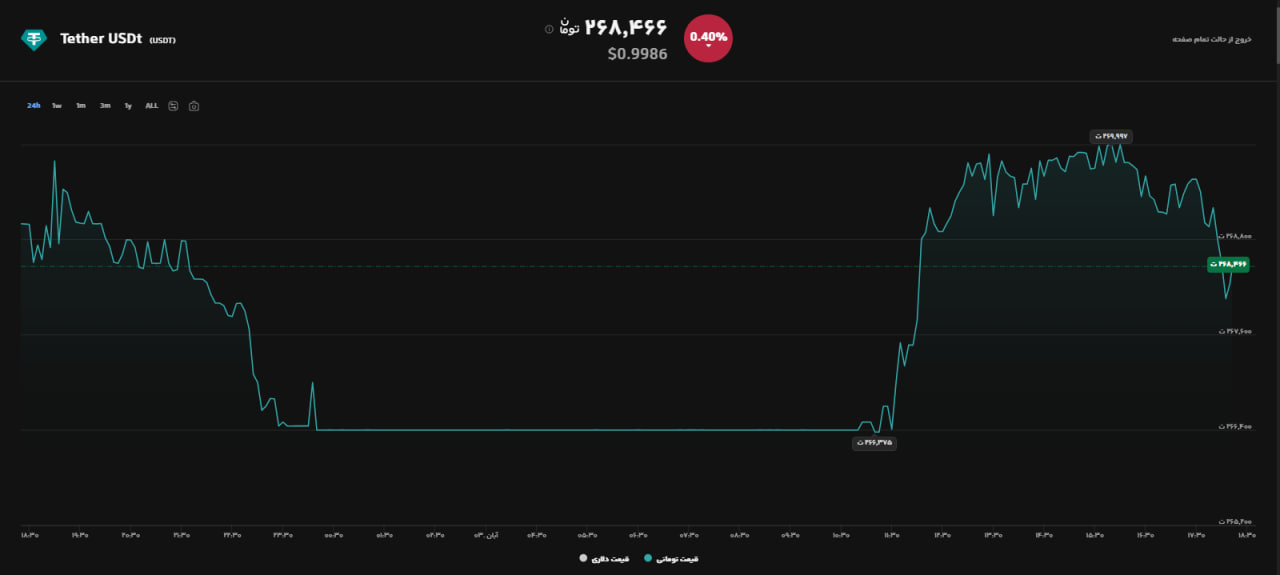
Task: Select the ALL time range
Action: pyautogui.click(x=152, y=105)
